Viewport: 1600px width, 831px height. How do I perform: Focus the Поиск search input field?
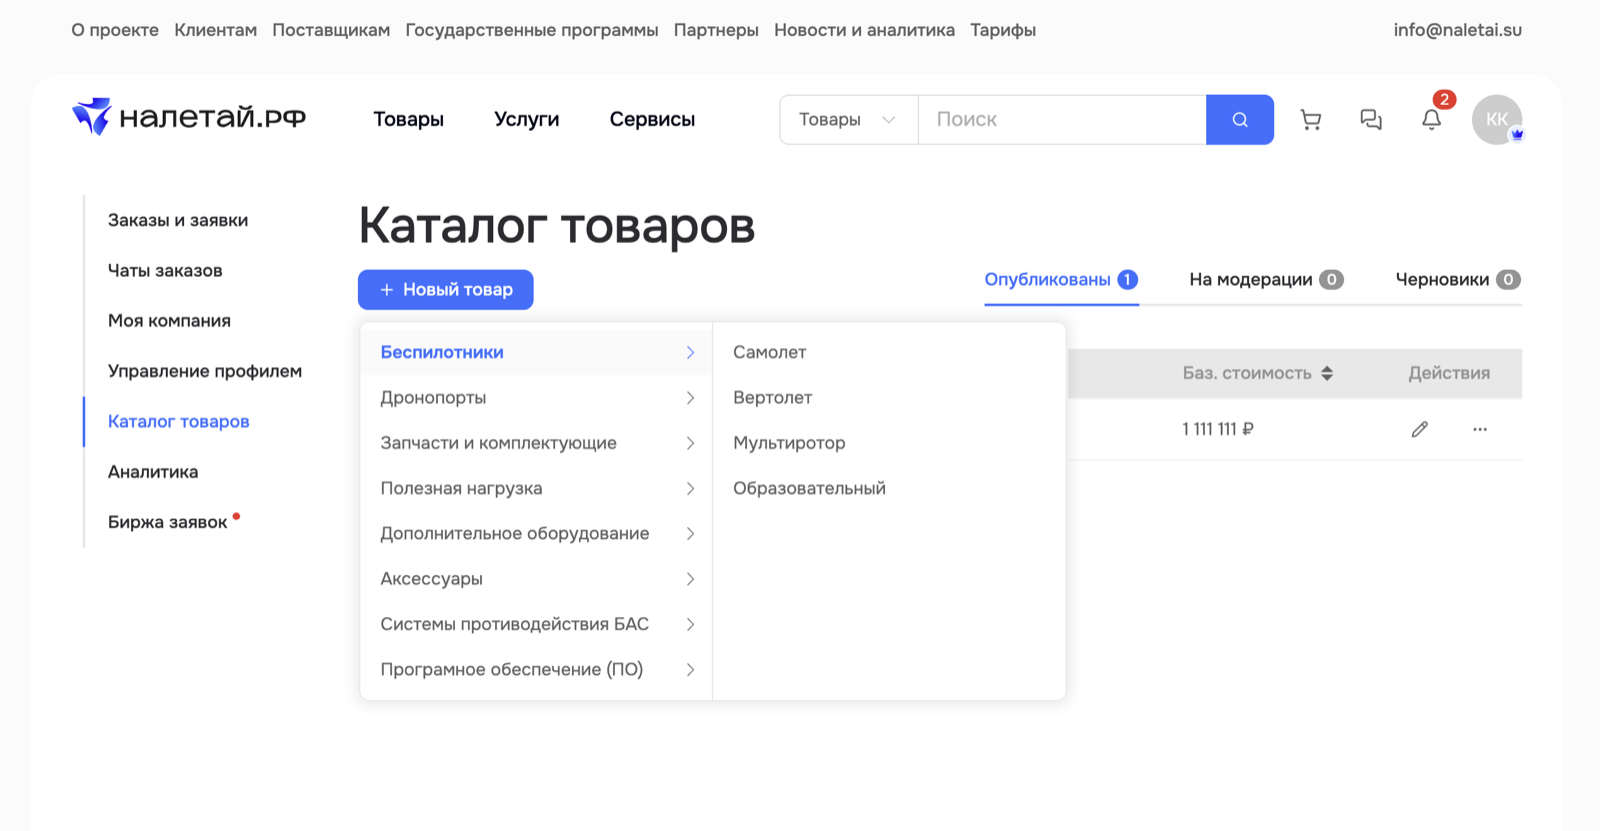point(1062,120)
